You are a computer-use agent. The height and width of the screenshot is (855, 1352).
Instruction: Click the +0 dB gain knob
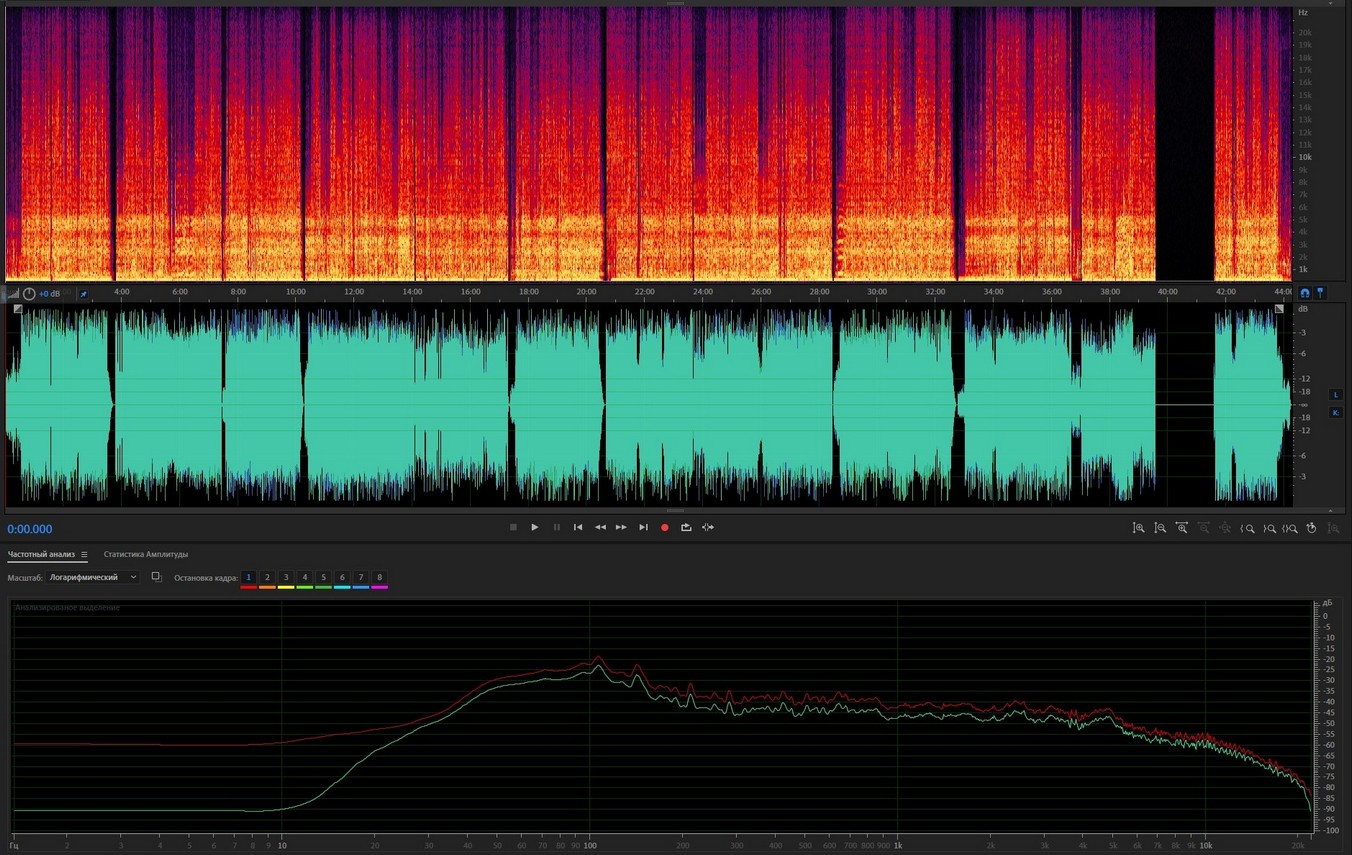(x=29, y=293)
